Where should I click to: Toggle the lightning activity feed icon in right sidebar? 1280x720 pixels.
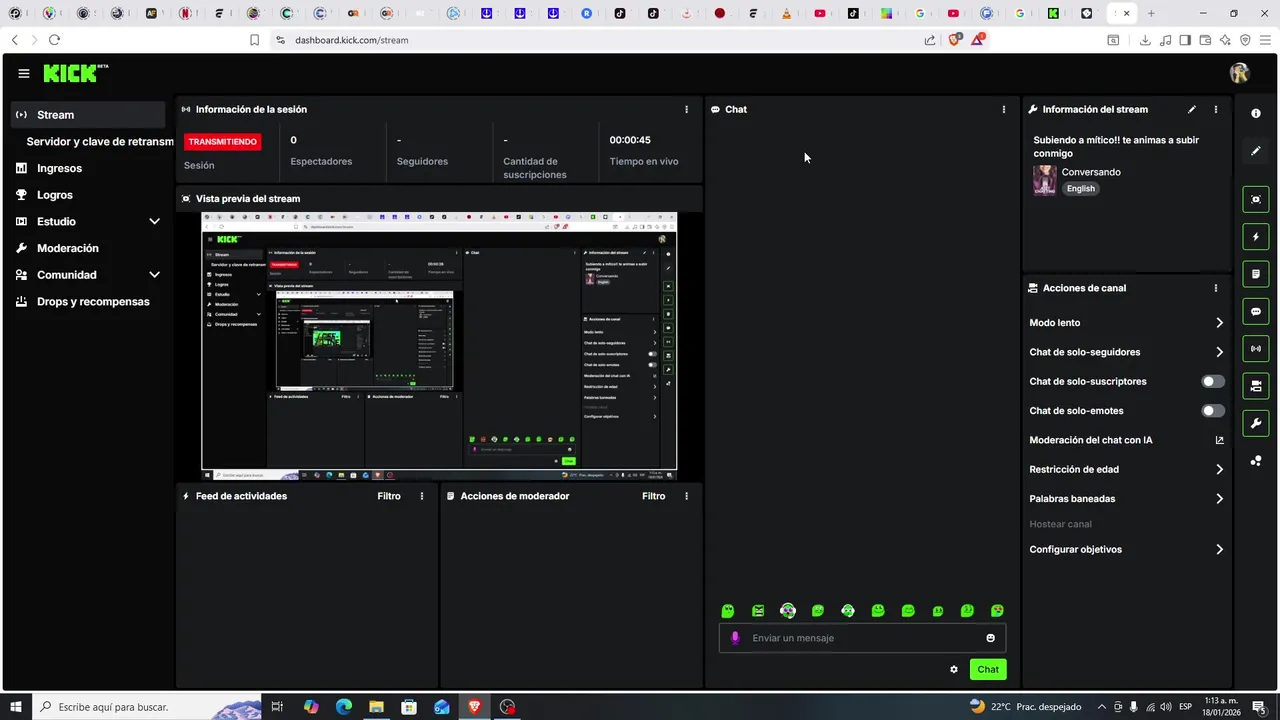[x=1256, y=237]
